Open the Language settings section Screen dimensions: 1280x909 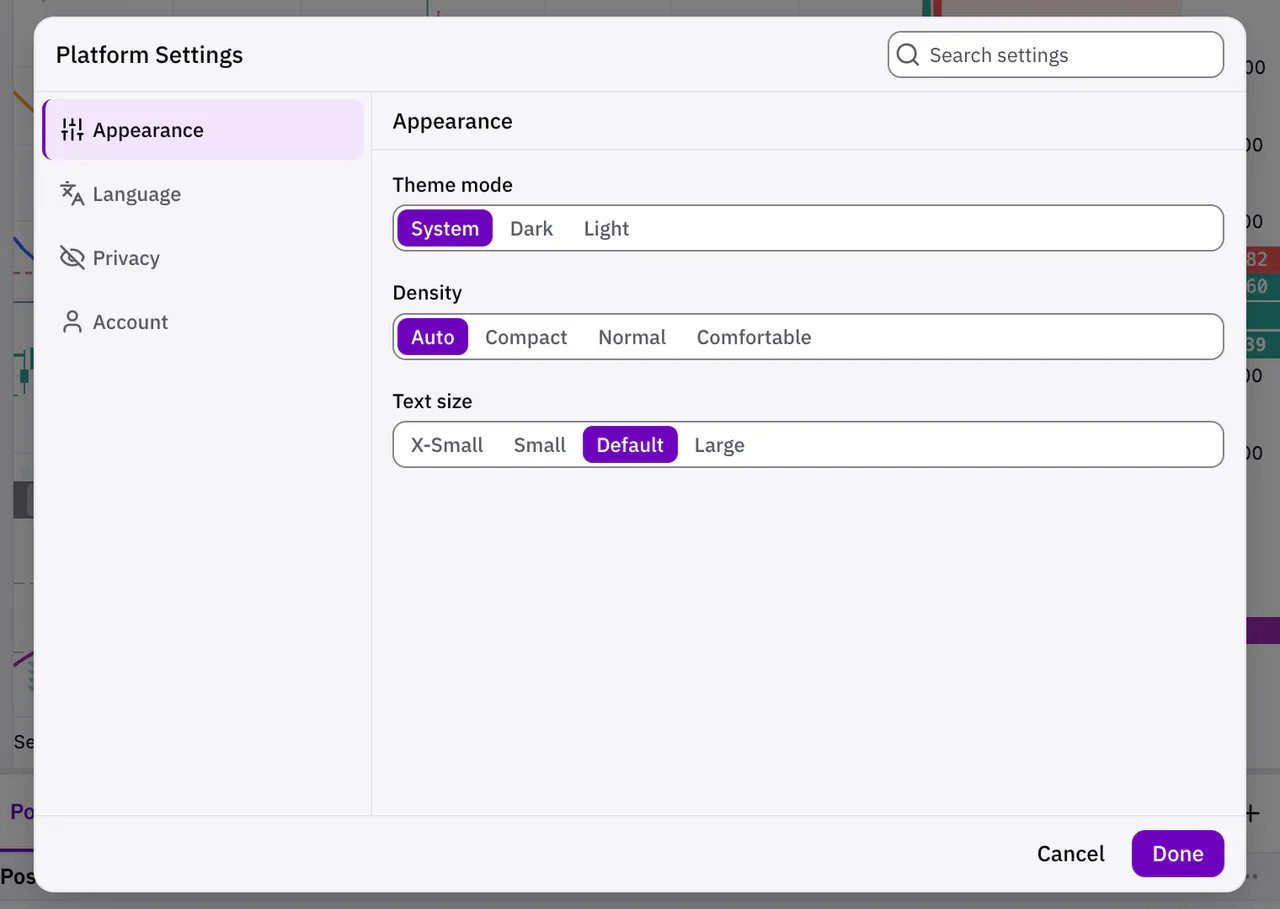pyautogui.click(x=204, y=194)
